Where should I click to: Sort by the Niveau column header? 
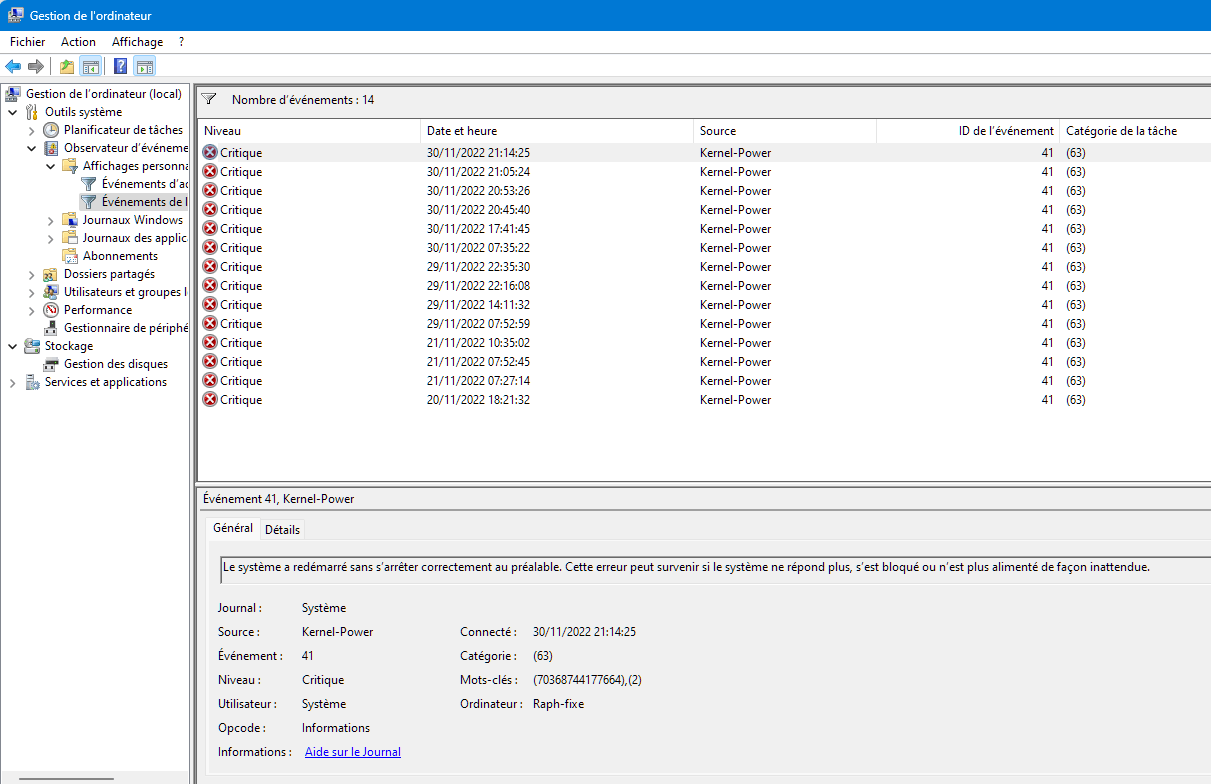point(309,131)
